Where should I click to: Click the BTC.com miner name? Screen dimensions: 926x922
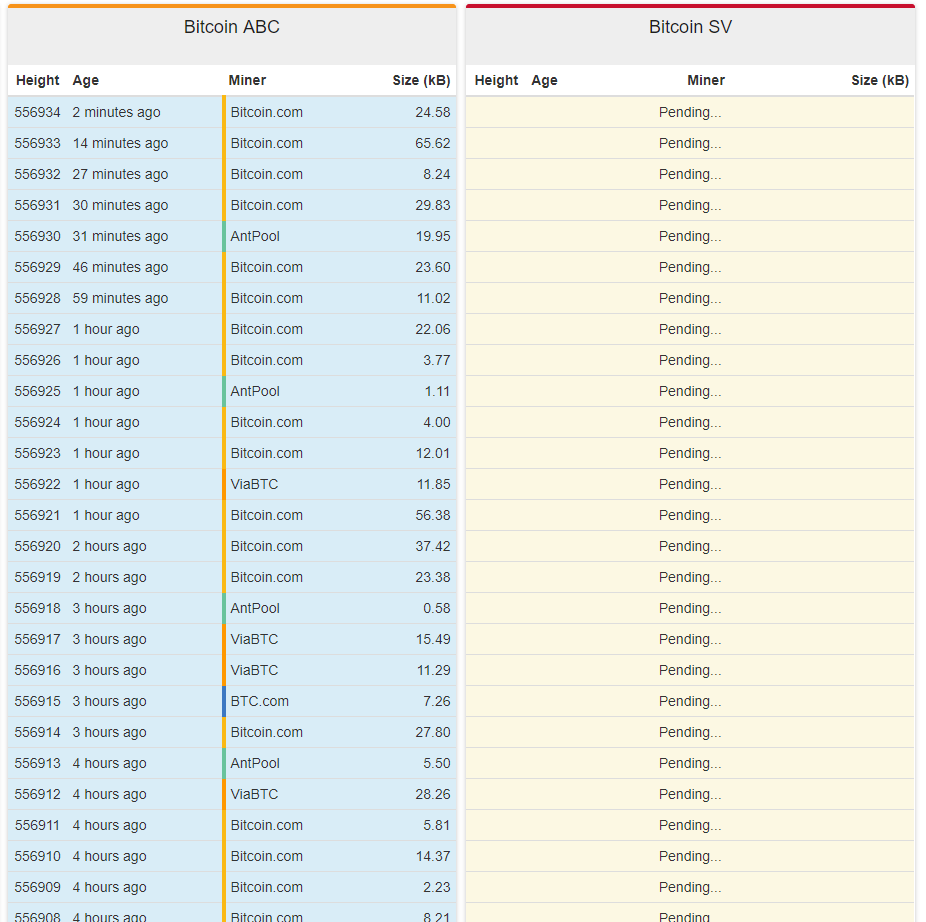click(x=259, y=701)
